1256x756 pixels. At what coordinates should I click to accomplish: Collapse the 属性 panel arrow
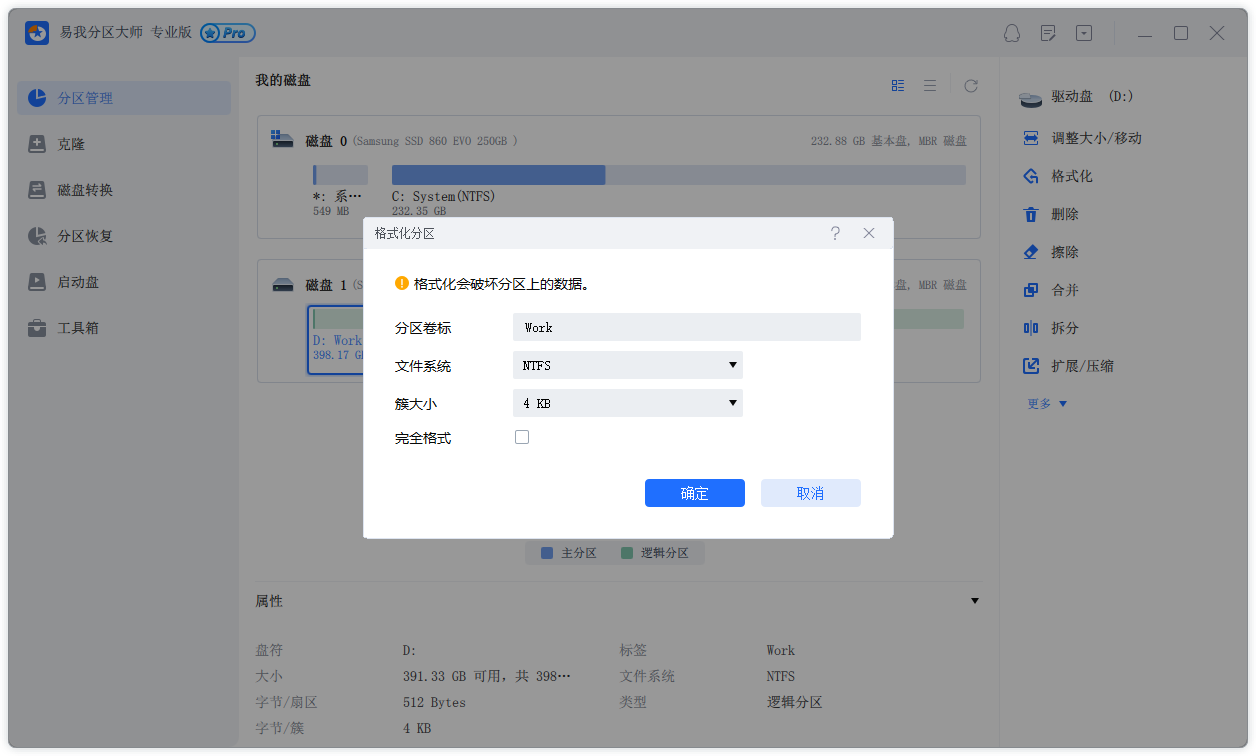point(975,601)
